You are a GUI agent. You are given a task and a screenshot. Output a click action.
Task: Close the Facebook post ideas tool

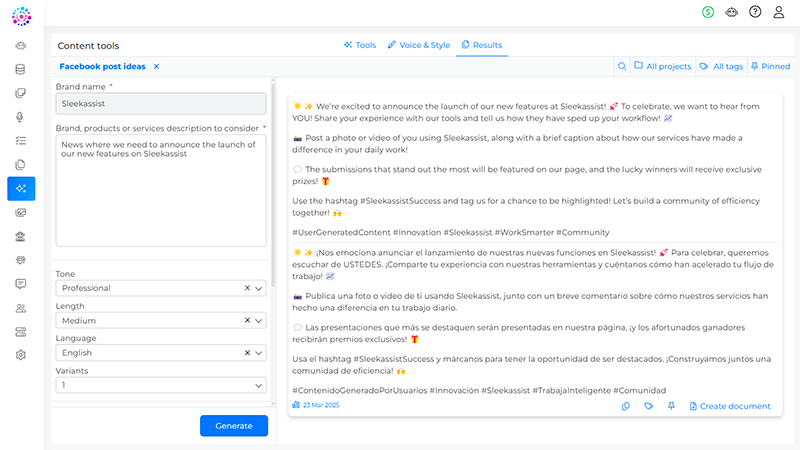pyautogui.click(x=157, y=66)
